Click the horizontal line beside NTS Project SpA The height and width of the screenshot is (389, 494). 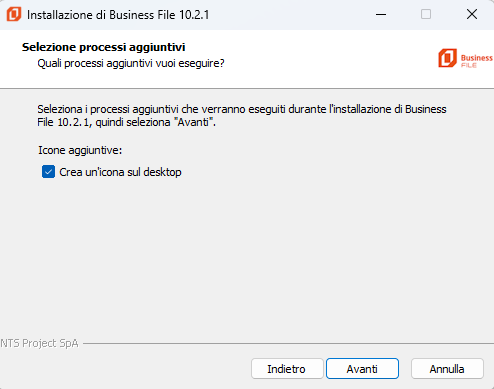[288, 343]
